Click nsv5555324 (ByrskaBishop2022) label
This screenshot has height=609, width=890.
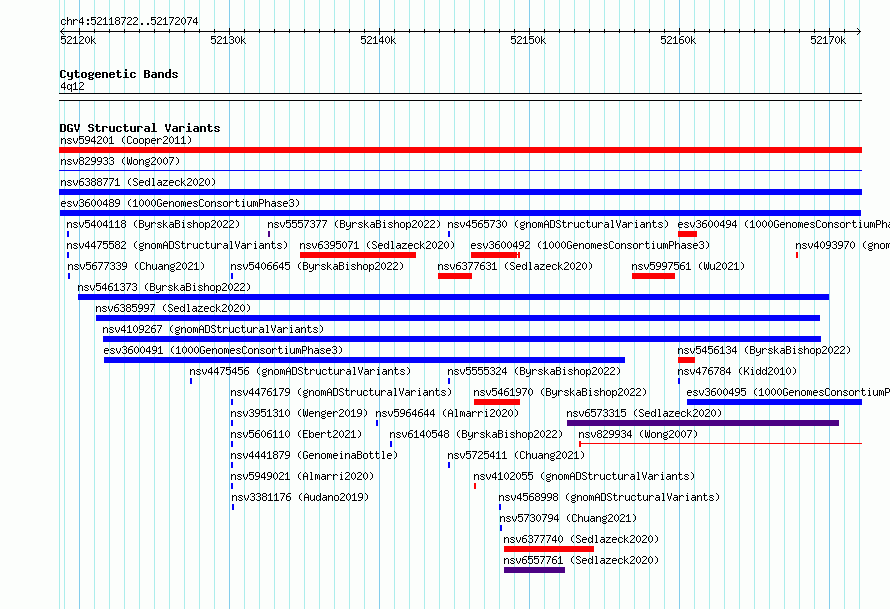pyautogui.click(x=534, y=371)
